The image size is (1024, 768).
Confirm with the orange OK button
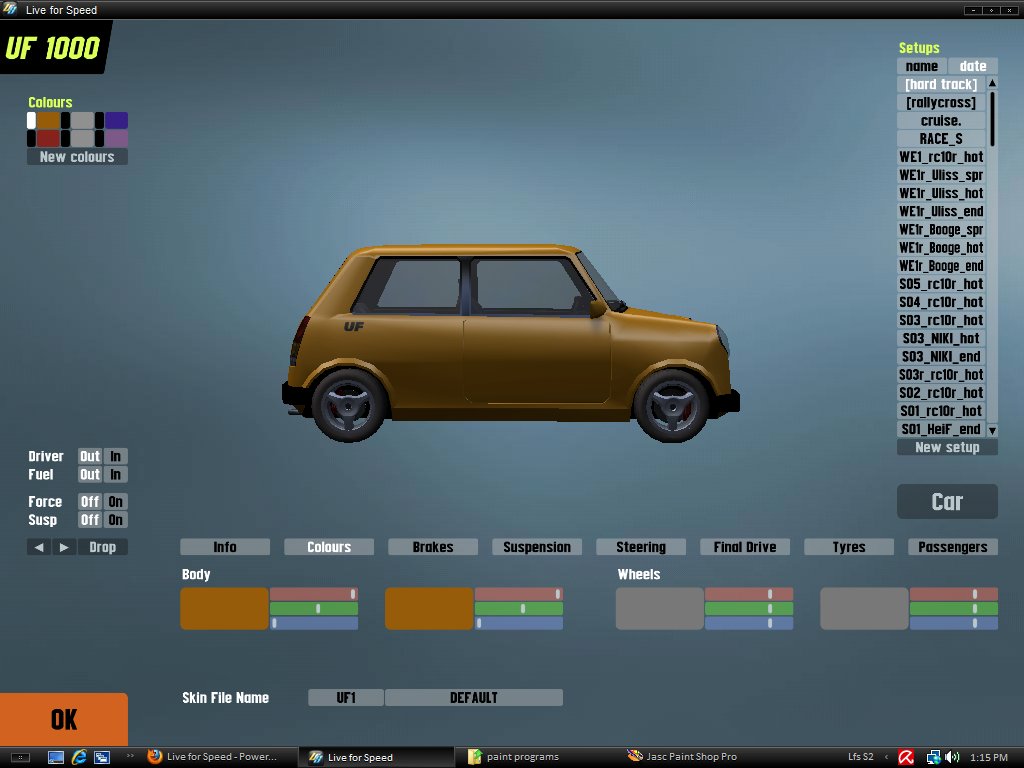pos(64,719)
